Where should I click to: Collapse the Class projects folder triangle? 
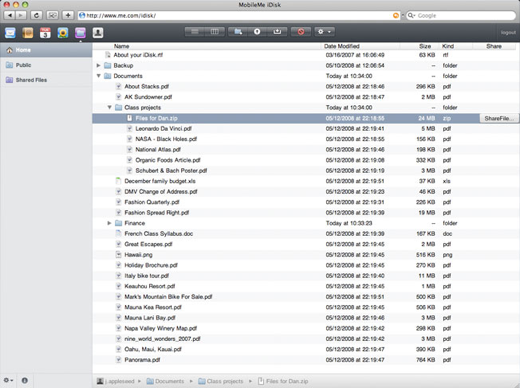coord(109,107)
